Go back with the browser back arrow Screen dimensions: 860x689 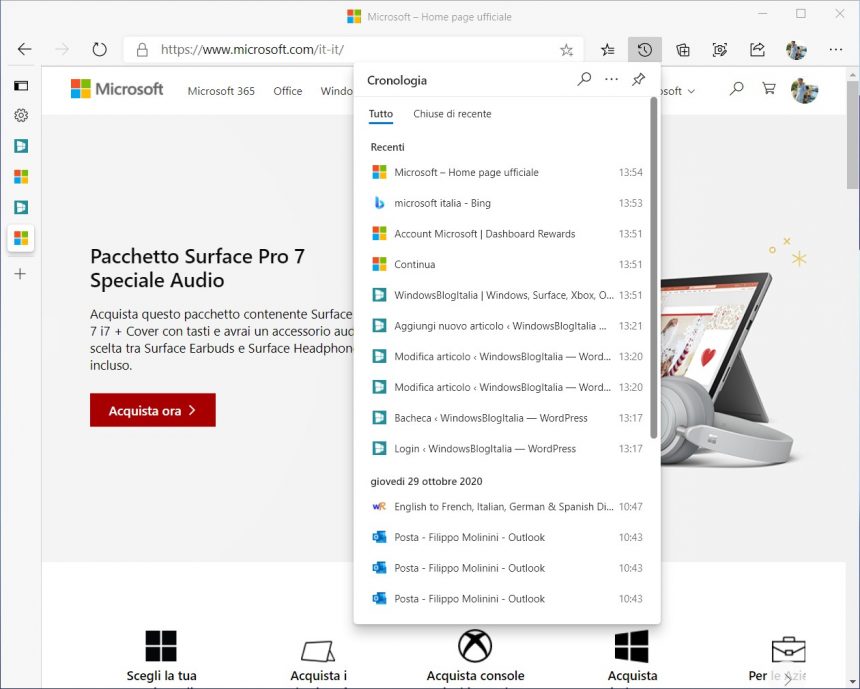(x=25, y=49)
